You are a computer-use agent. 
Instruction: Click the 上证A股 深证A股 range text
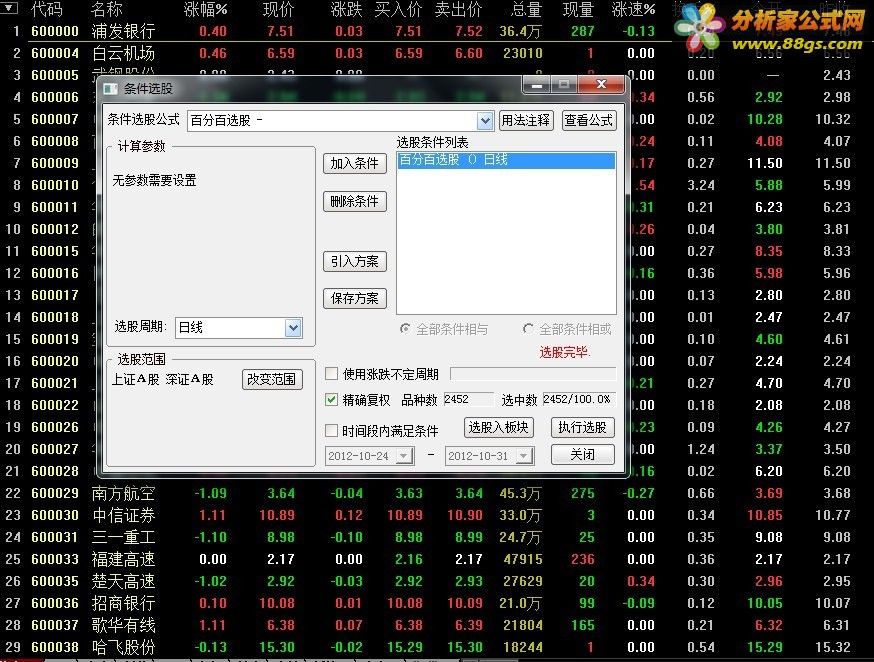[163, 379]
